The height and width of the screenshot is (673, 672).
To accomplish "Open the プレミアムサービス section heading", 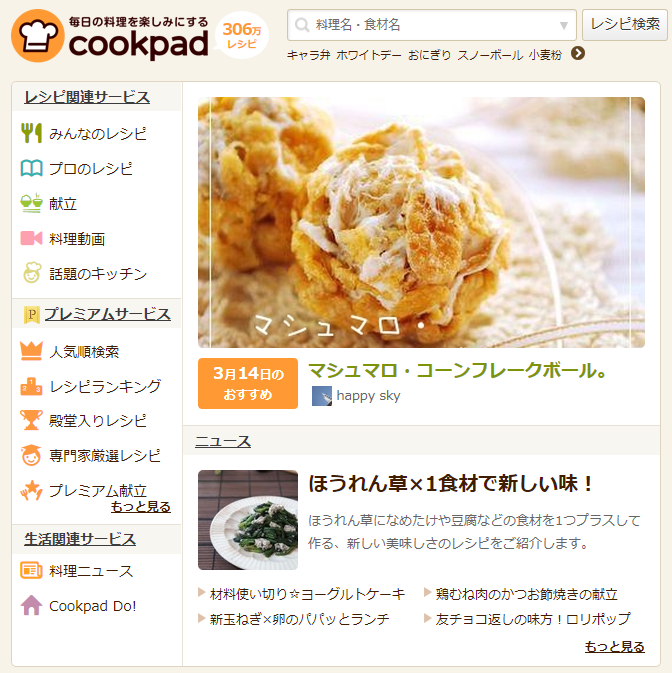I will tap(108, 314).
